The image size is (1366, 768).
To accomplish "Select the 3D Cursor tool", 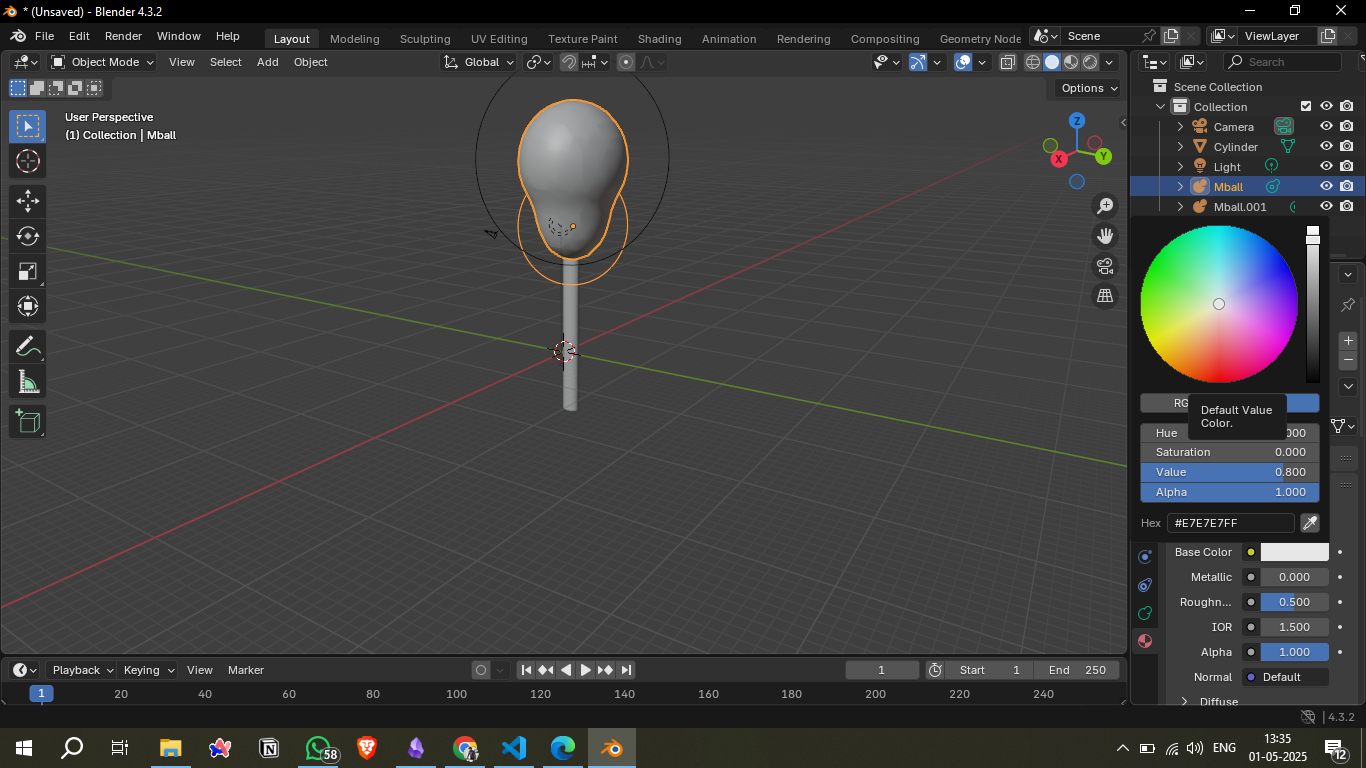I will (28, 161).
